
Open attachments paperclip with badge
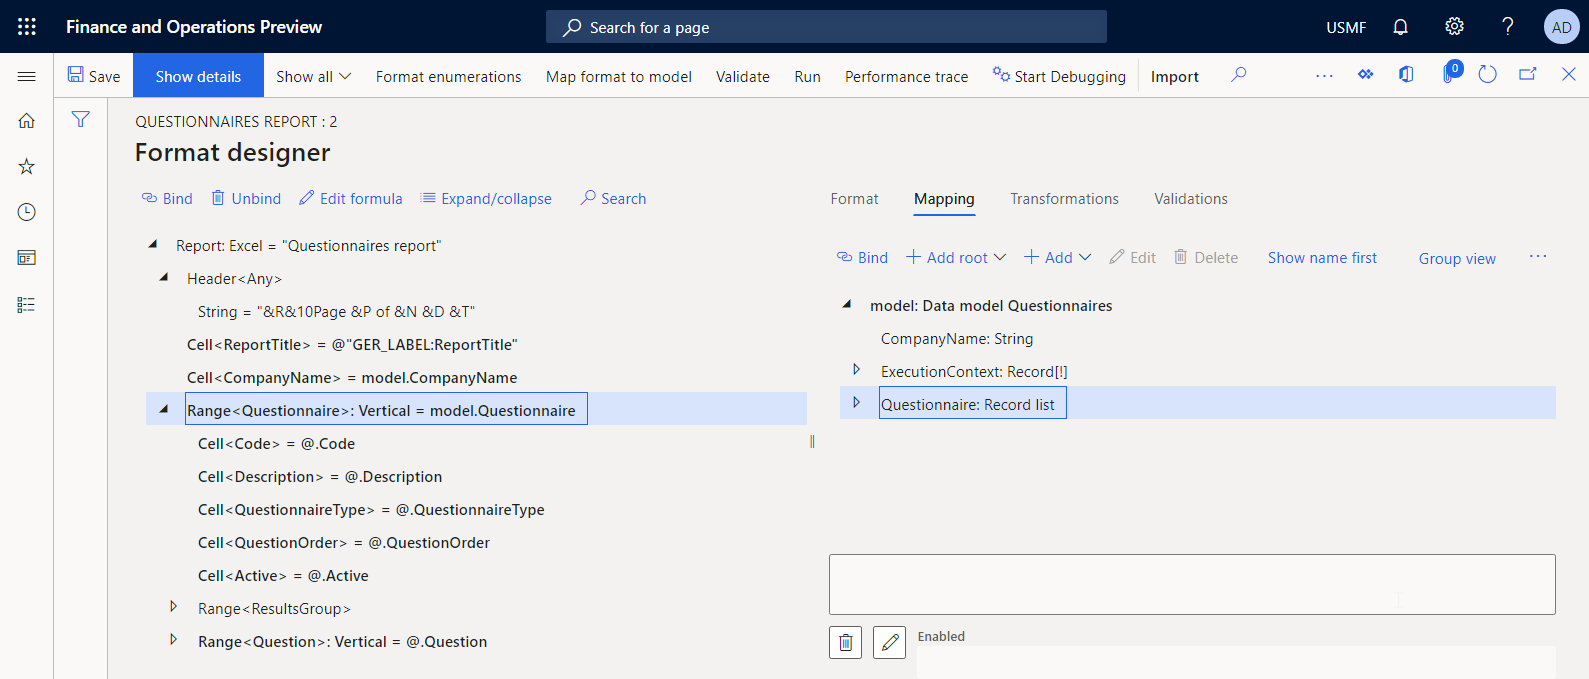tap(1450, 73)
